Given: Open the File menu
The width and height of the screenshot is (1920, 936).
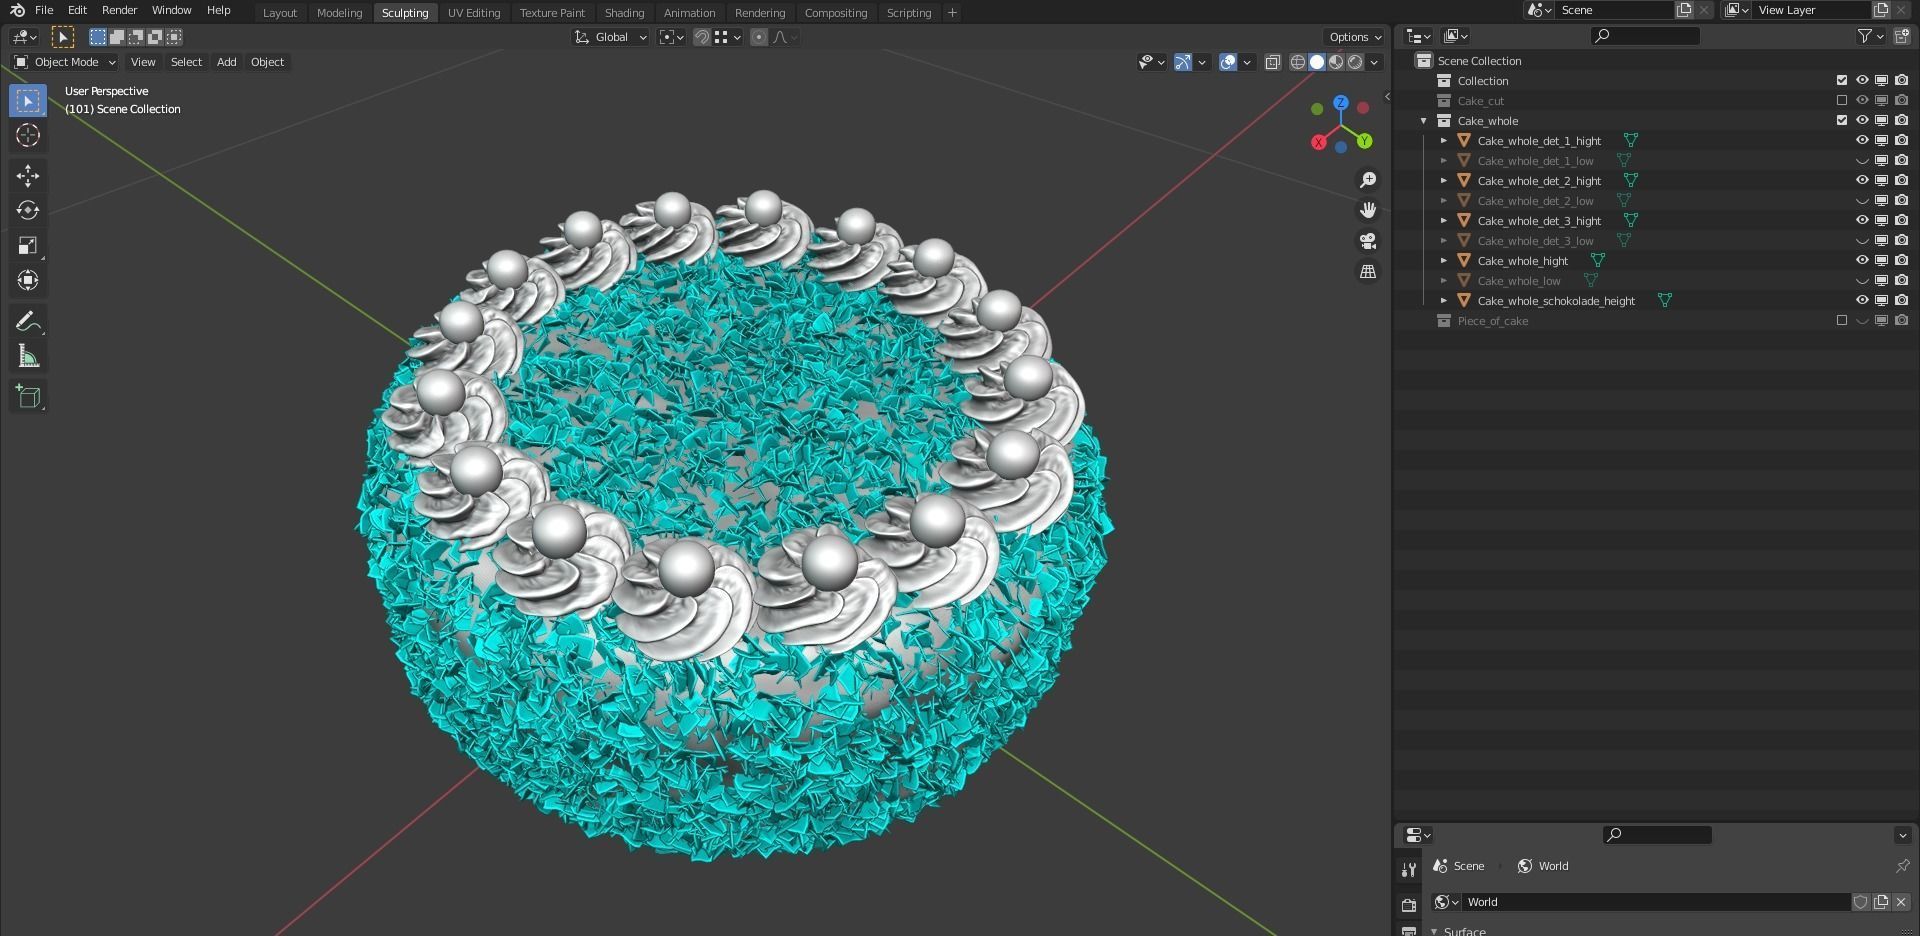Looking at the screenshot, I should click(x=44, y=10).
